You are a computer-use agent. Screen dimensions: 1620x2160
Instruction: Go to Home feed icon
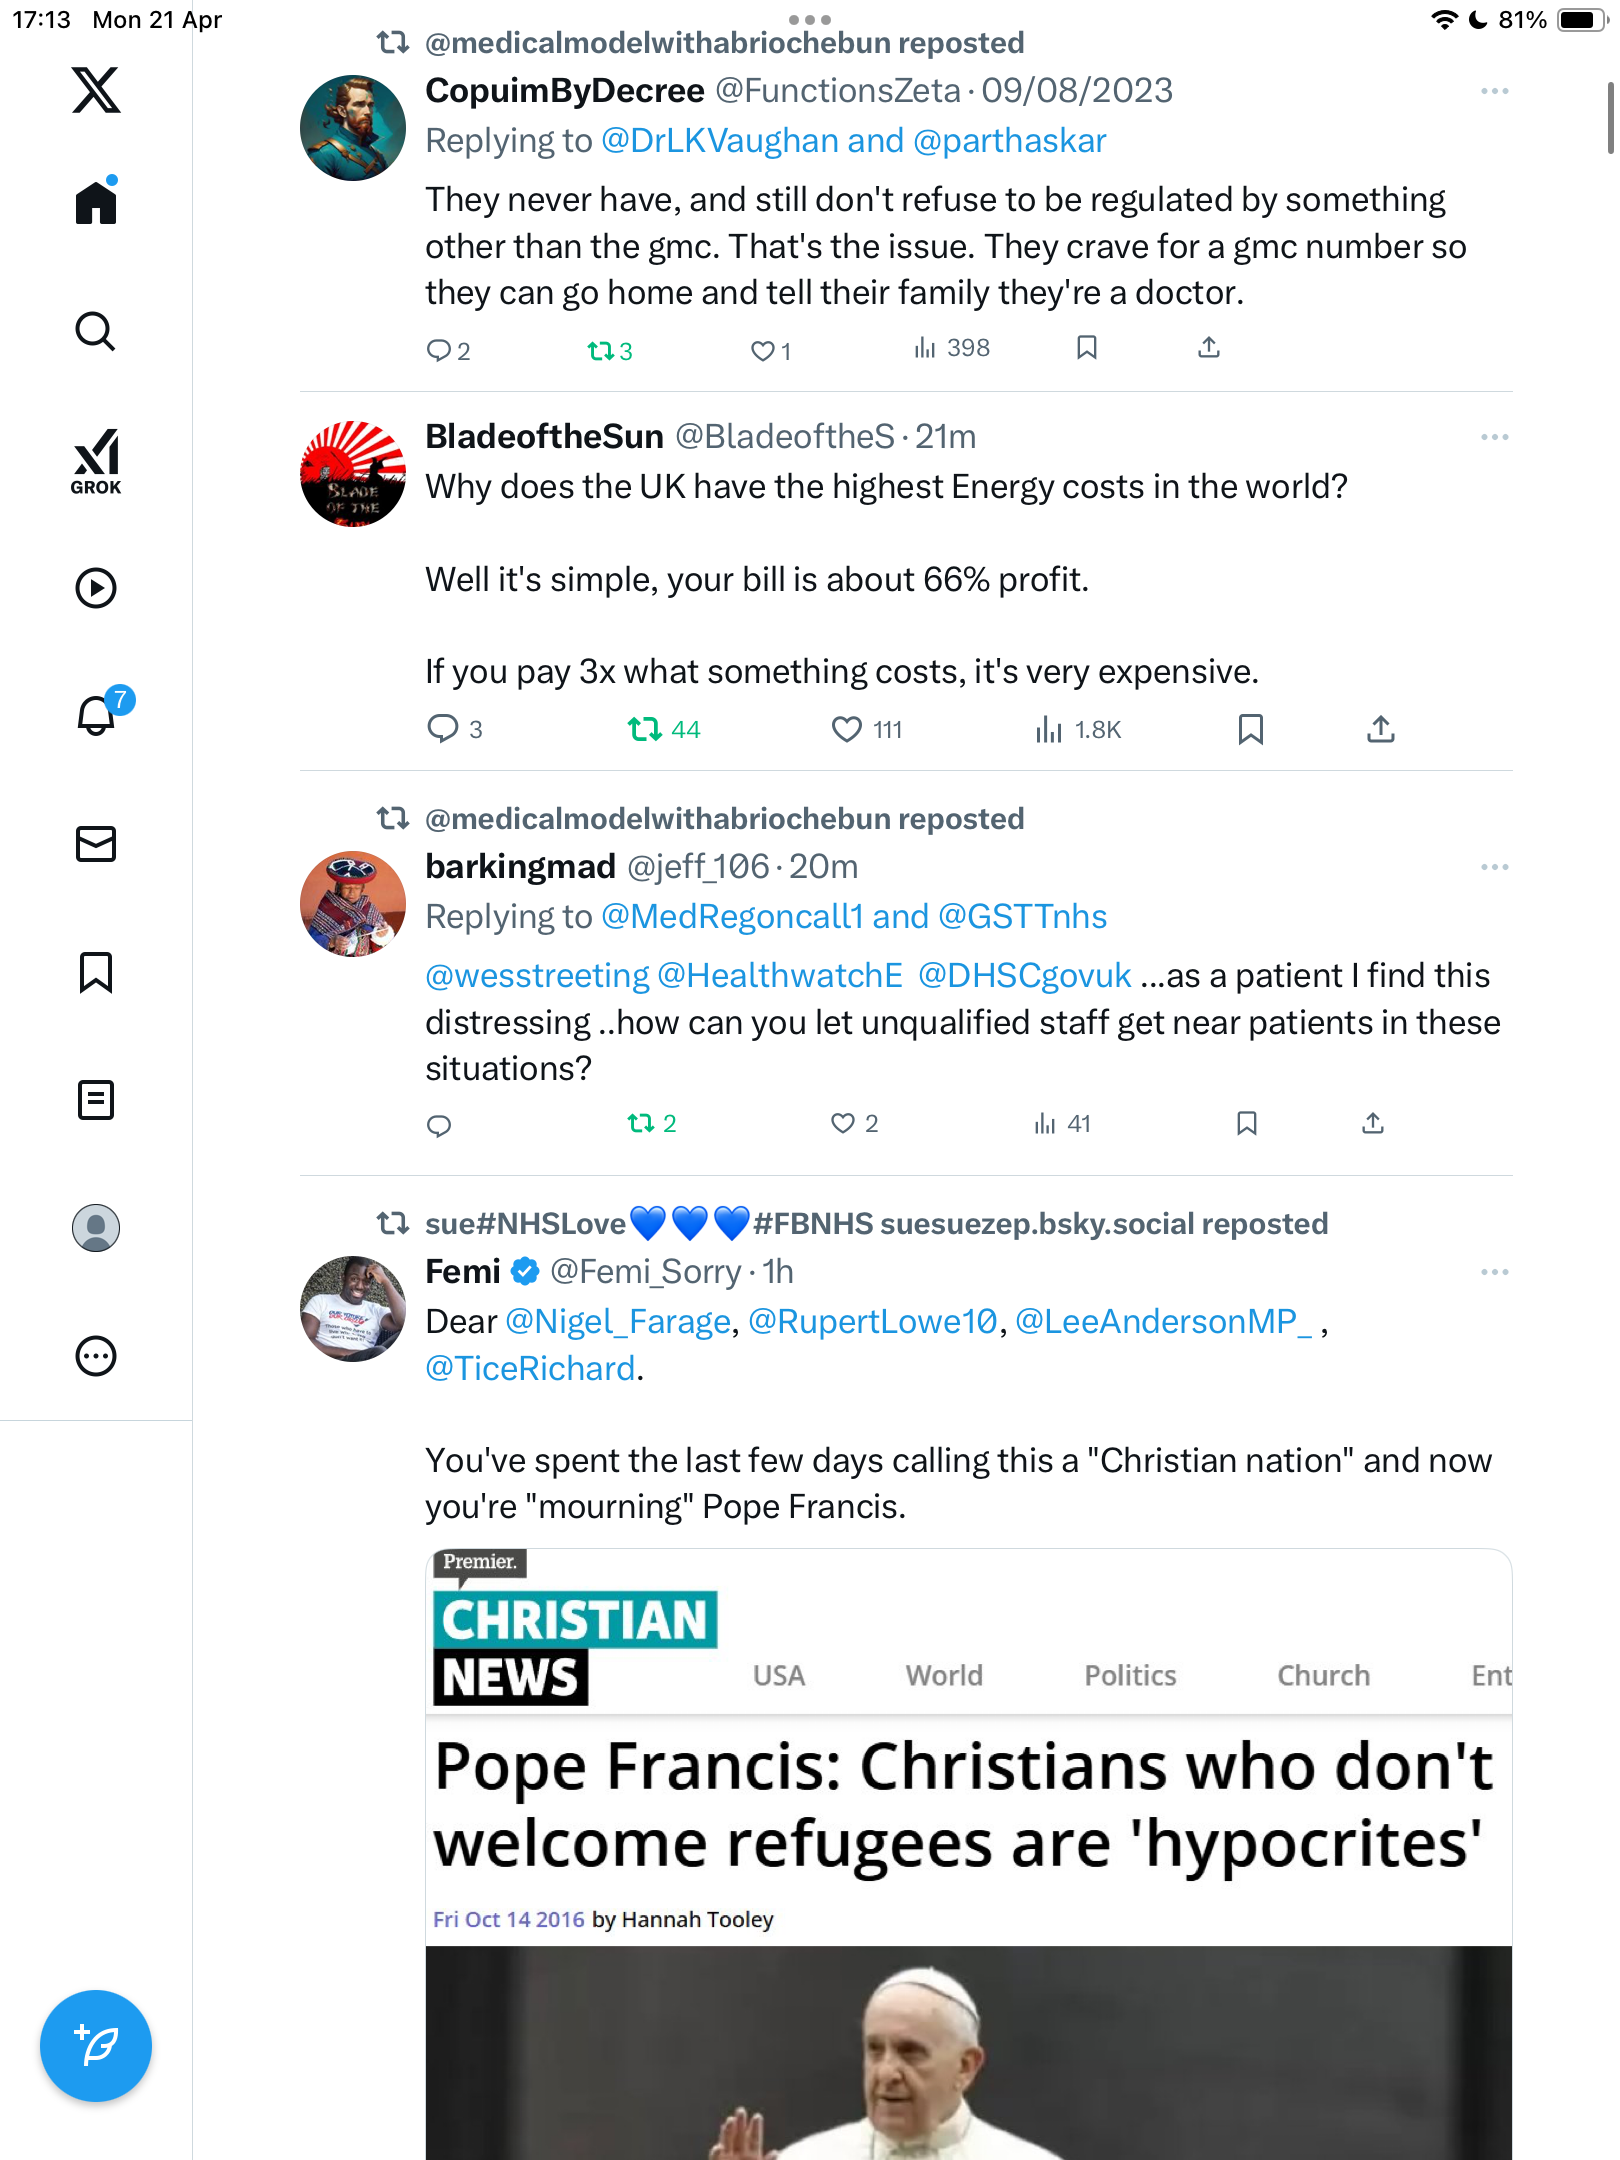96,201
